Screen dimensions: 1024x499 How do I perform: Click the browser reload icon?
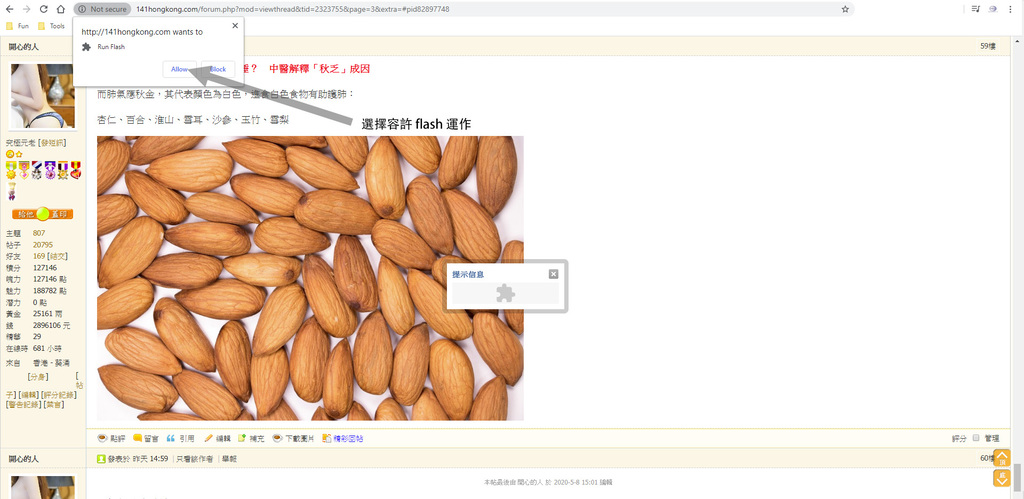[x=43, y=9]
